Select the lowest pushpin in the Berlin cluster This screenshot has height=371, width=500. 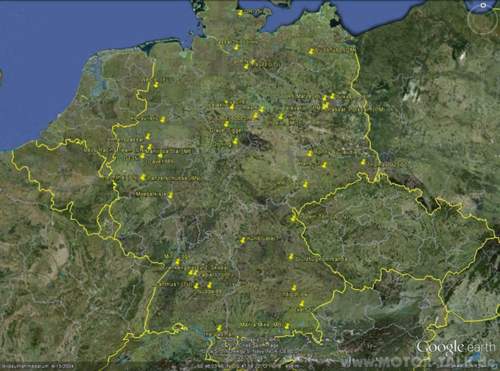tap(325, 106)
